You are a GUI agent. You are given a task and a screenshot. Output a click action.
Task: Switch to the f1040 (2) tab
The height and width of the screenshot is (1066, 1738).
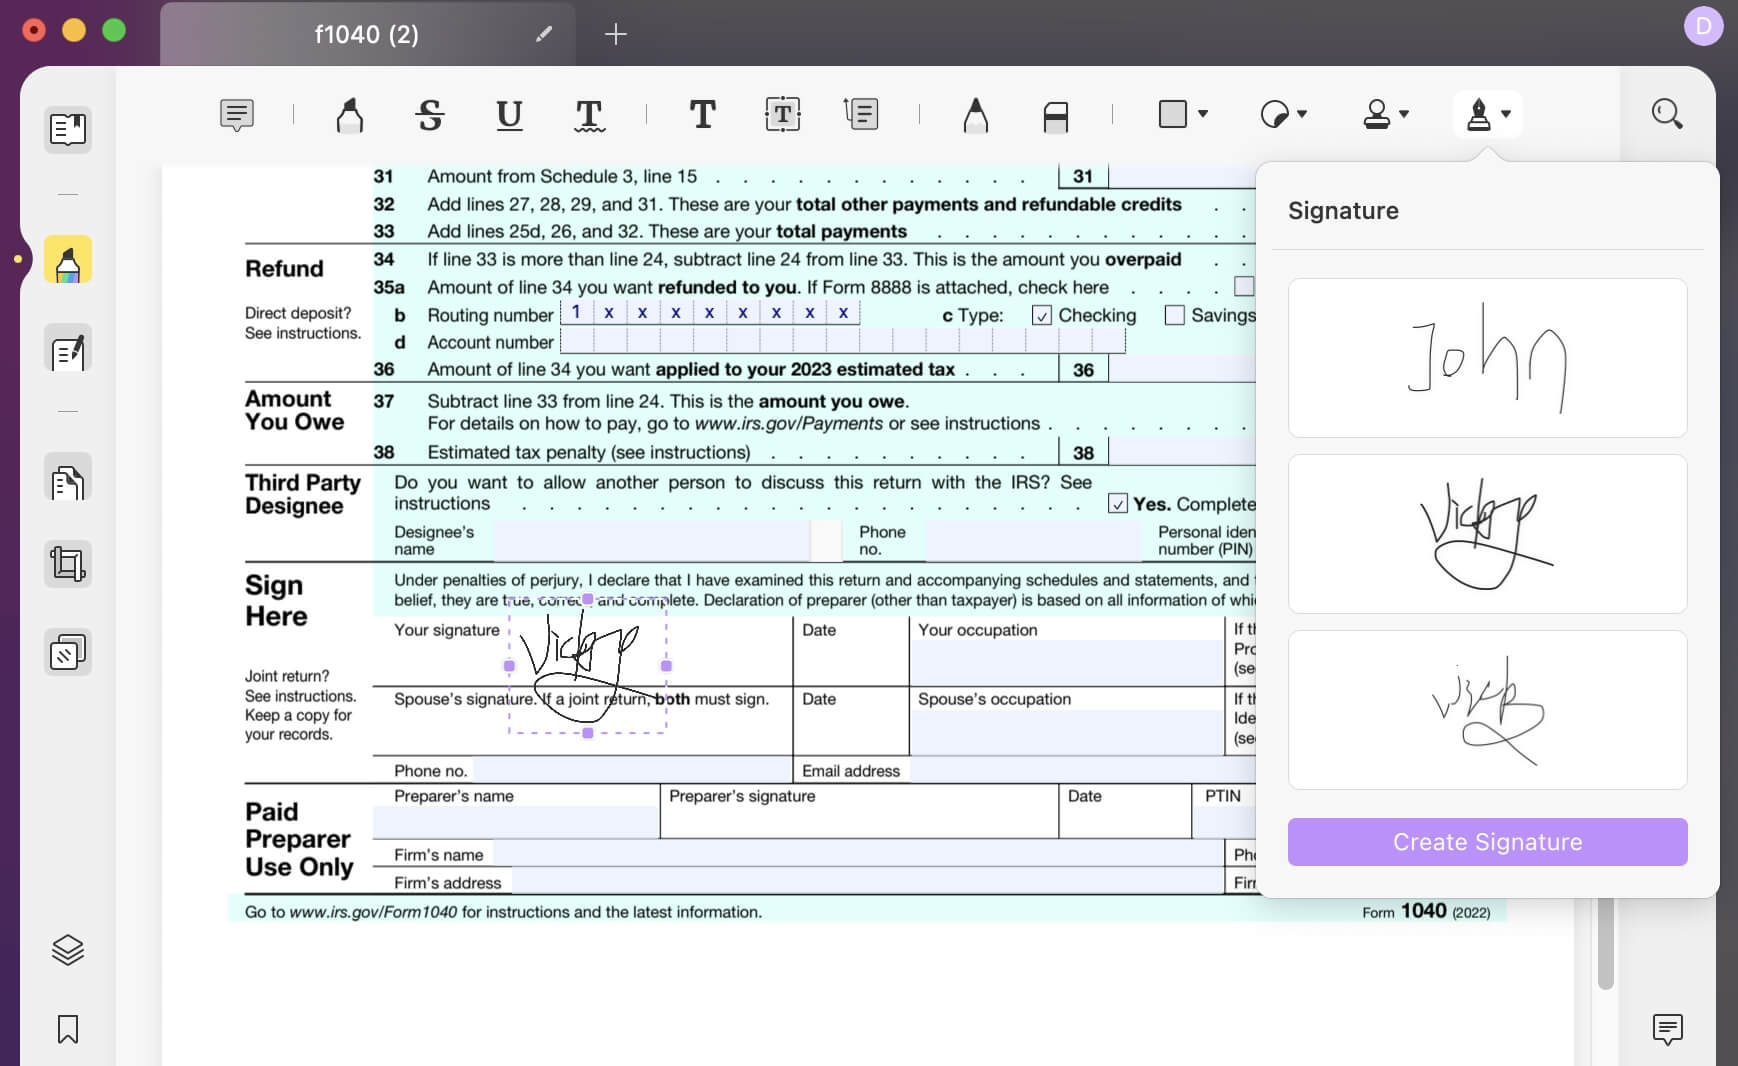[x=367, y=34]
